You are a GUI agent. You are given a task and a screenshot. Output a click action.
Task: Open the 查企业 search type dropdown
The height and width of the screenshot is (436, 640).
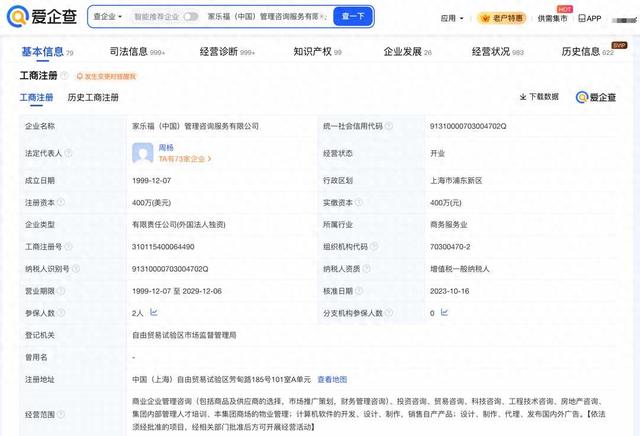click(x=108, y=17)
